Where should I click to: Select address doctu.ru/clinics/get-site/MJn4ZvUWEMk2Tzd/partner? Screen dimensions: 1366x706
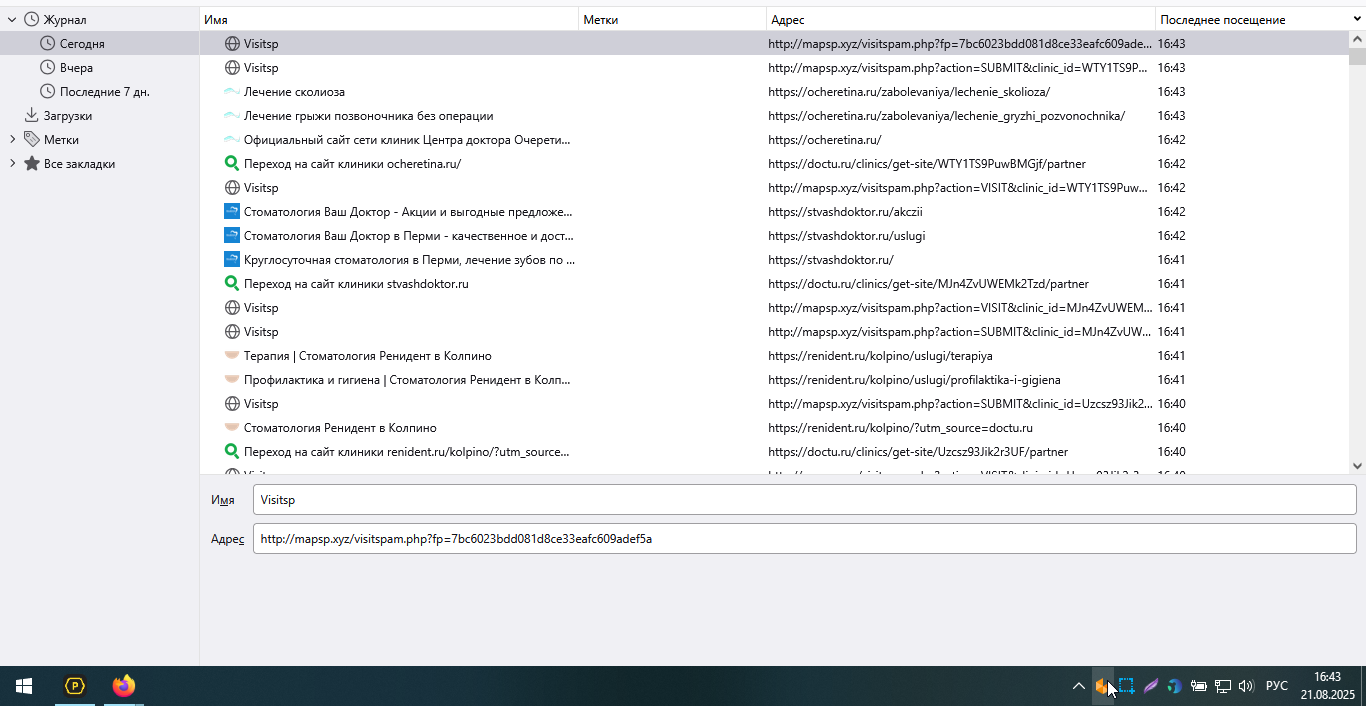click(x=928, y=283)
